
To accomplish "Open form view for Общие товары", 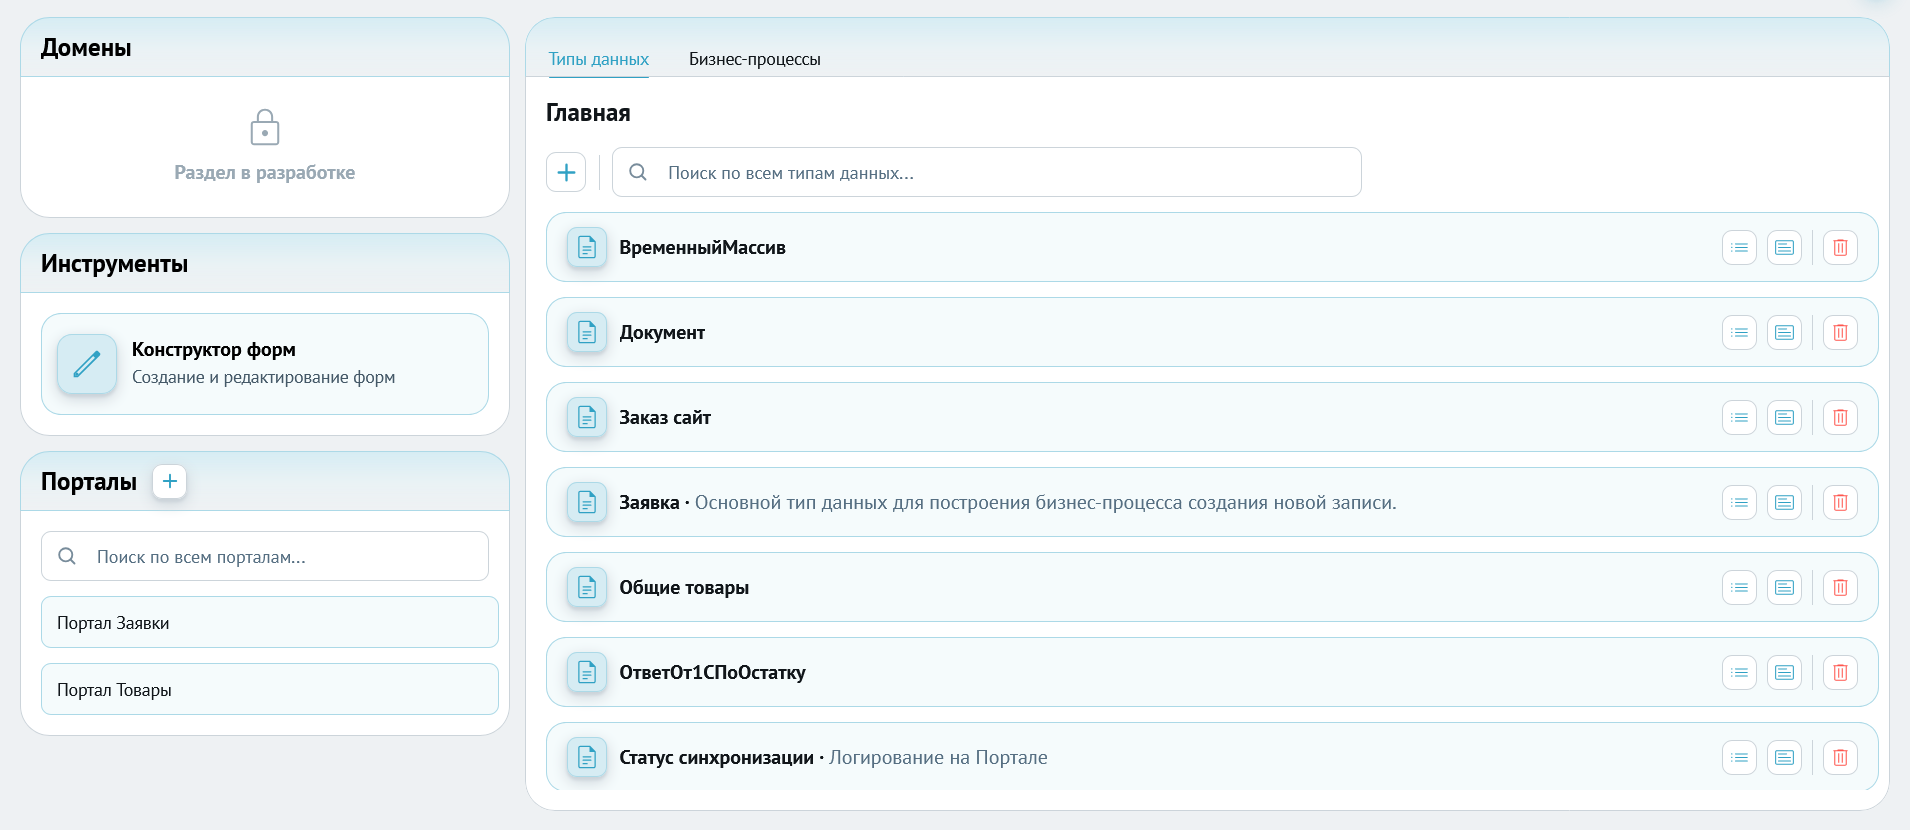I will pos(1784,587).
